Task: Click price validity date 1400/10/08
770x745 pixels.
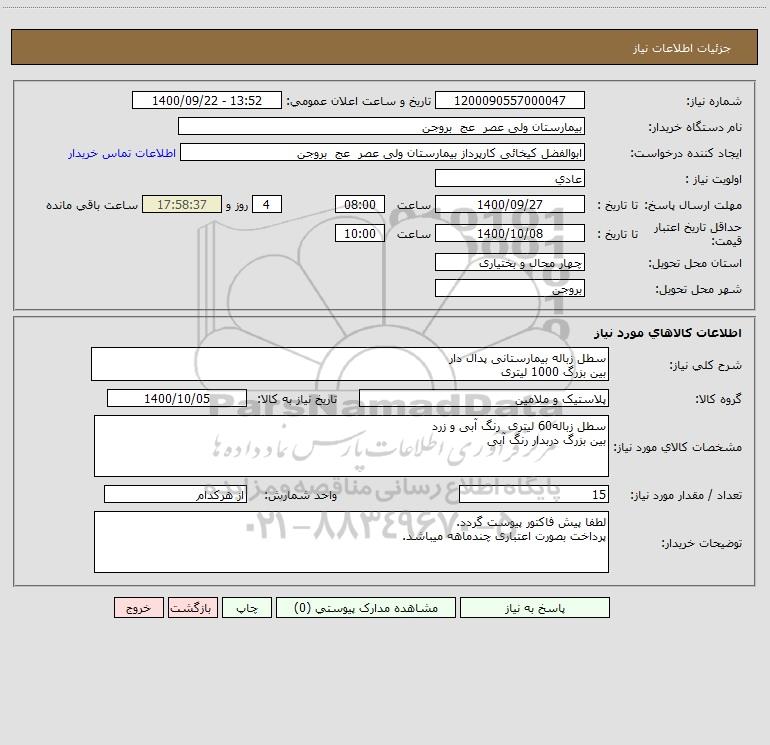Action: [x=510, y=233]
